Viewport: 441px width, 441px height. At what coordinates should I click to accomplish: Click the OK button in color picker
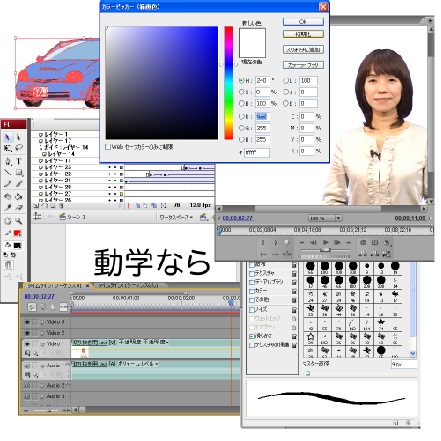pos(303,22)
